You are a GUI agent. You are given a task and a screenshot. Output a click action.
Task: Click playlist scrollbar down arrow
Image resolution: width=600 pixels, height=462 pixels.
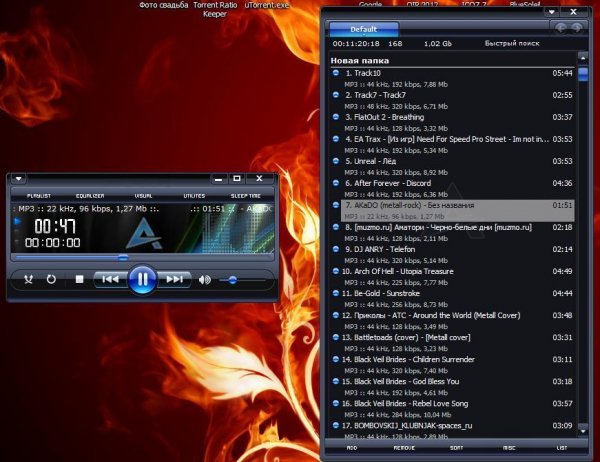[x=583, y=431]
